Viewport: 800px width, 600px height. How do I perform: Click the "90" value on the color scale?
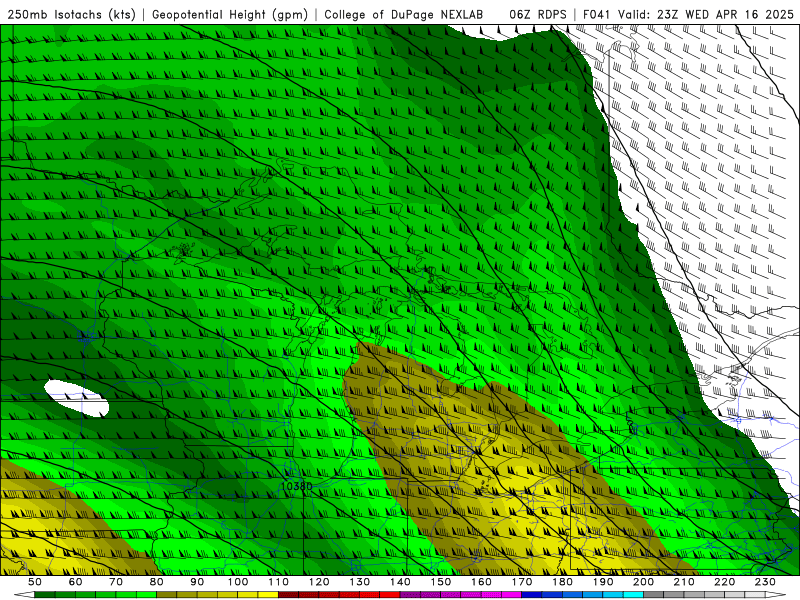tap(197, 582)
